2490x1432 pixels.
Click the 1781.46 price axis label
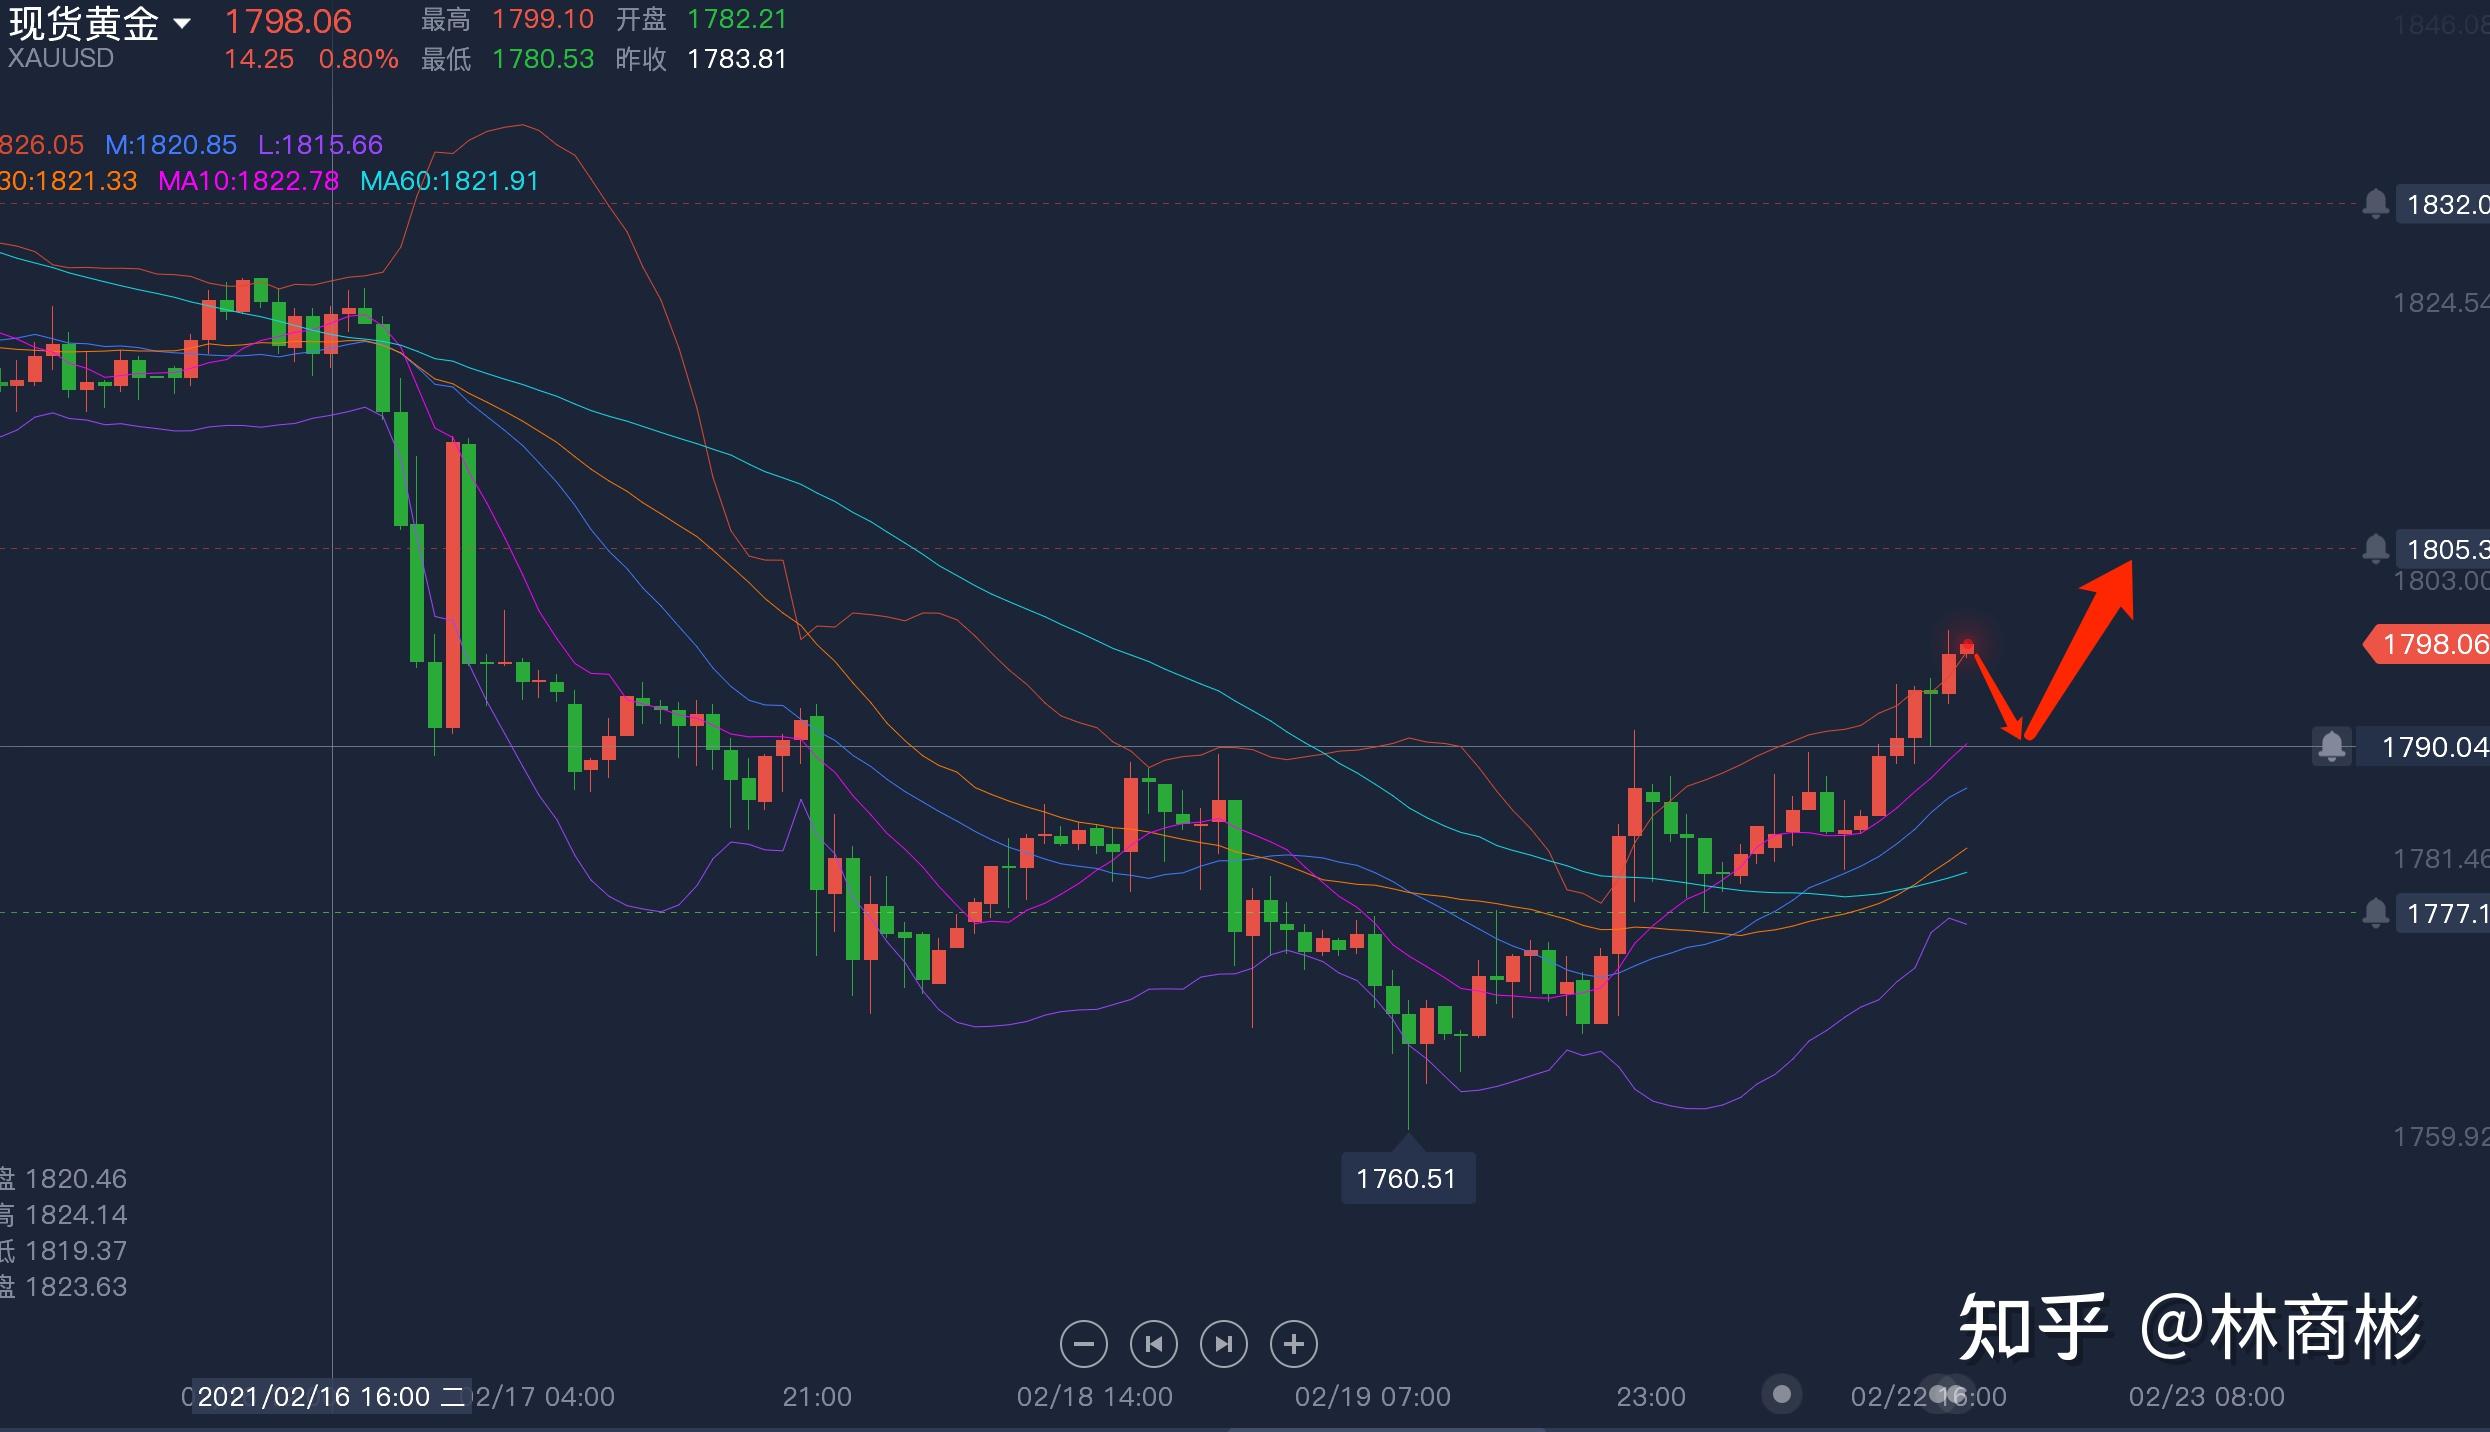click(2440, 859)
